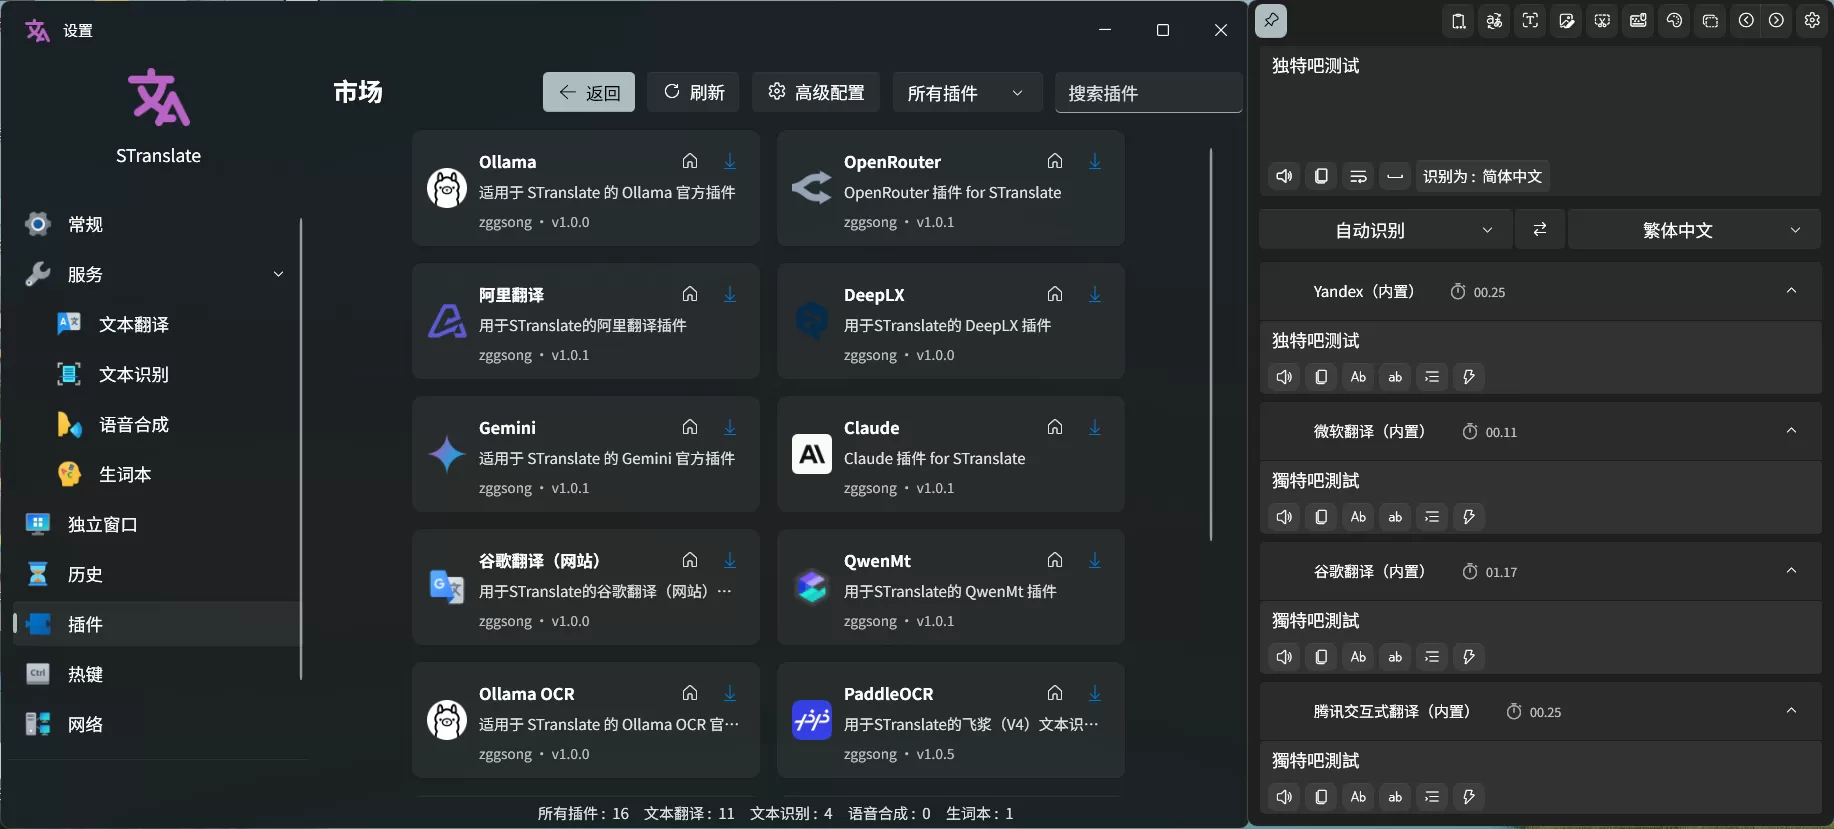This screenshot has width=1834, height=829.
Task: Click the lightning insert icon in 腾讯交互式翻译 result
Action: pos(1469,797)
